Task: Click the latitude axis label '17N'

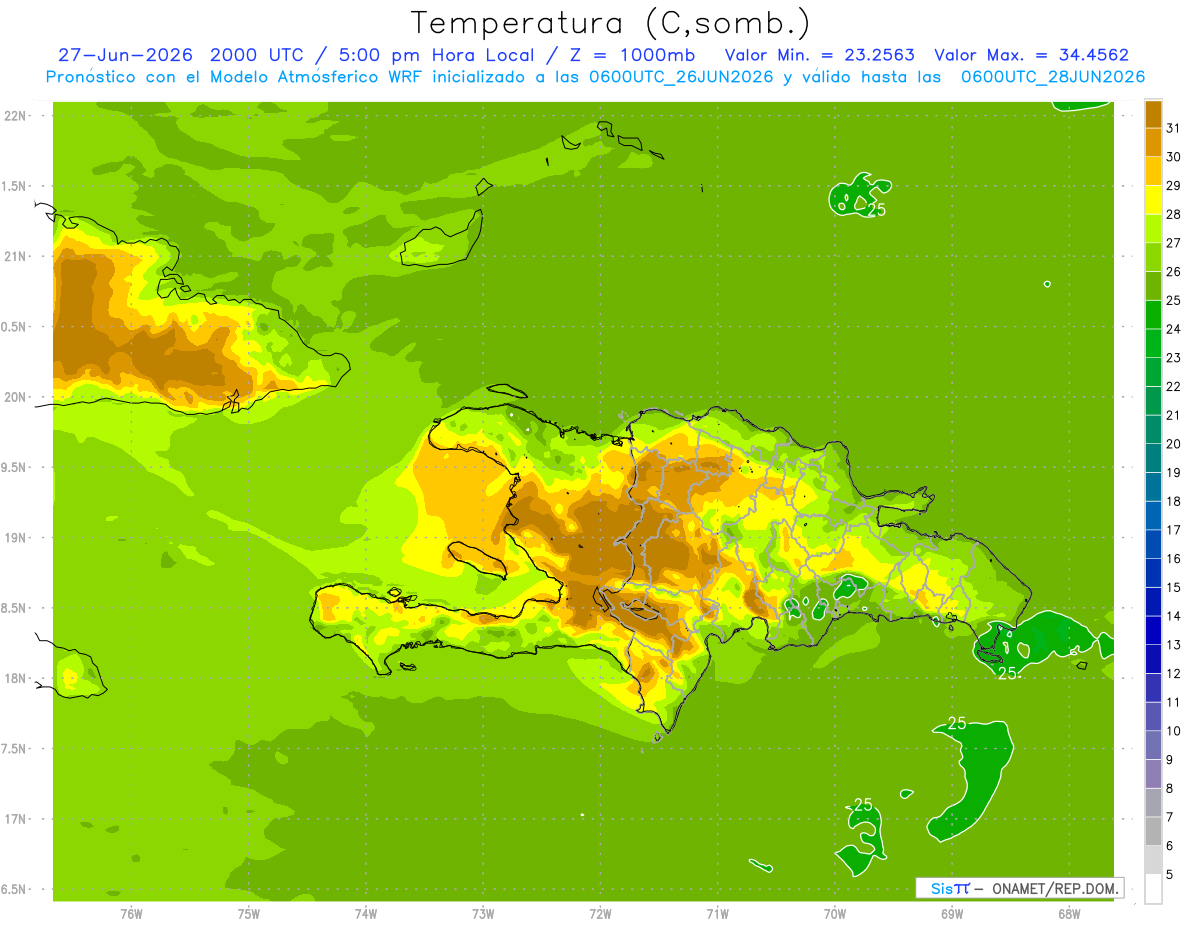Action: (x=15, y=819)
